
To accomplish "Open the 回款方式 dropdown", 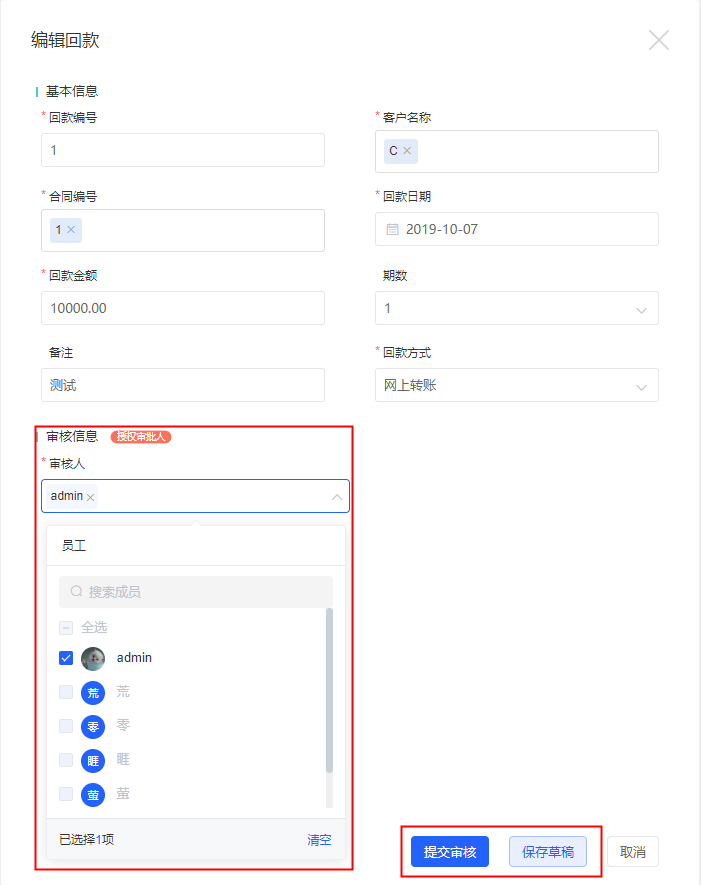I will click(x=641, y=386).
